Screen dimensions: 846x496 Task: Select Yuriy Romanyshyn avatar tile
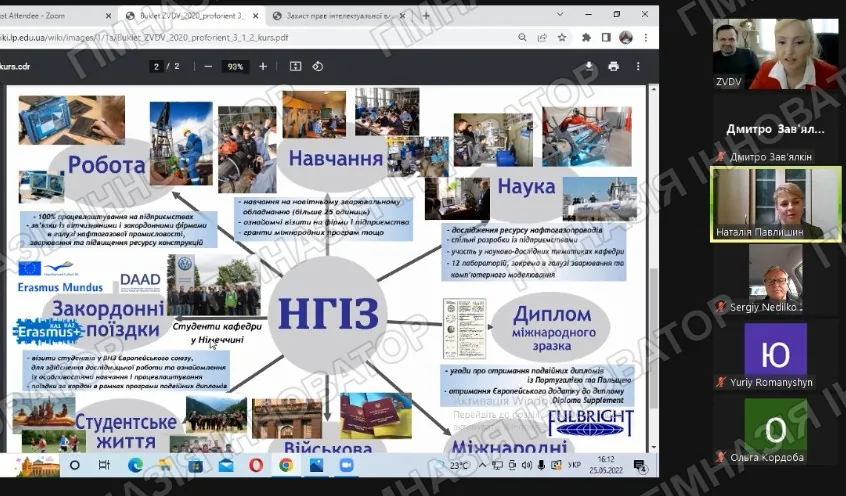click(775, 355)
